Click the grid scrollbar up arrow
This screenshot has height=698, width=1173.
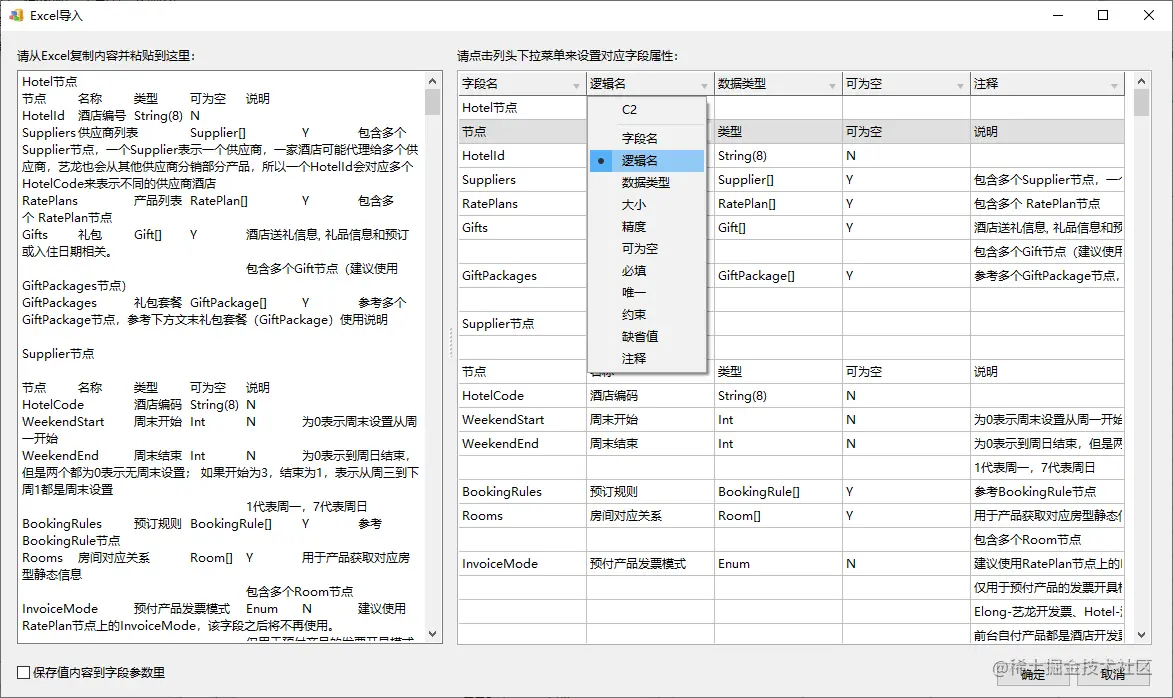point(1141,81)
